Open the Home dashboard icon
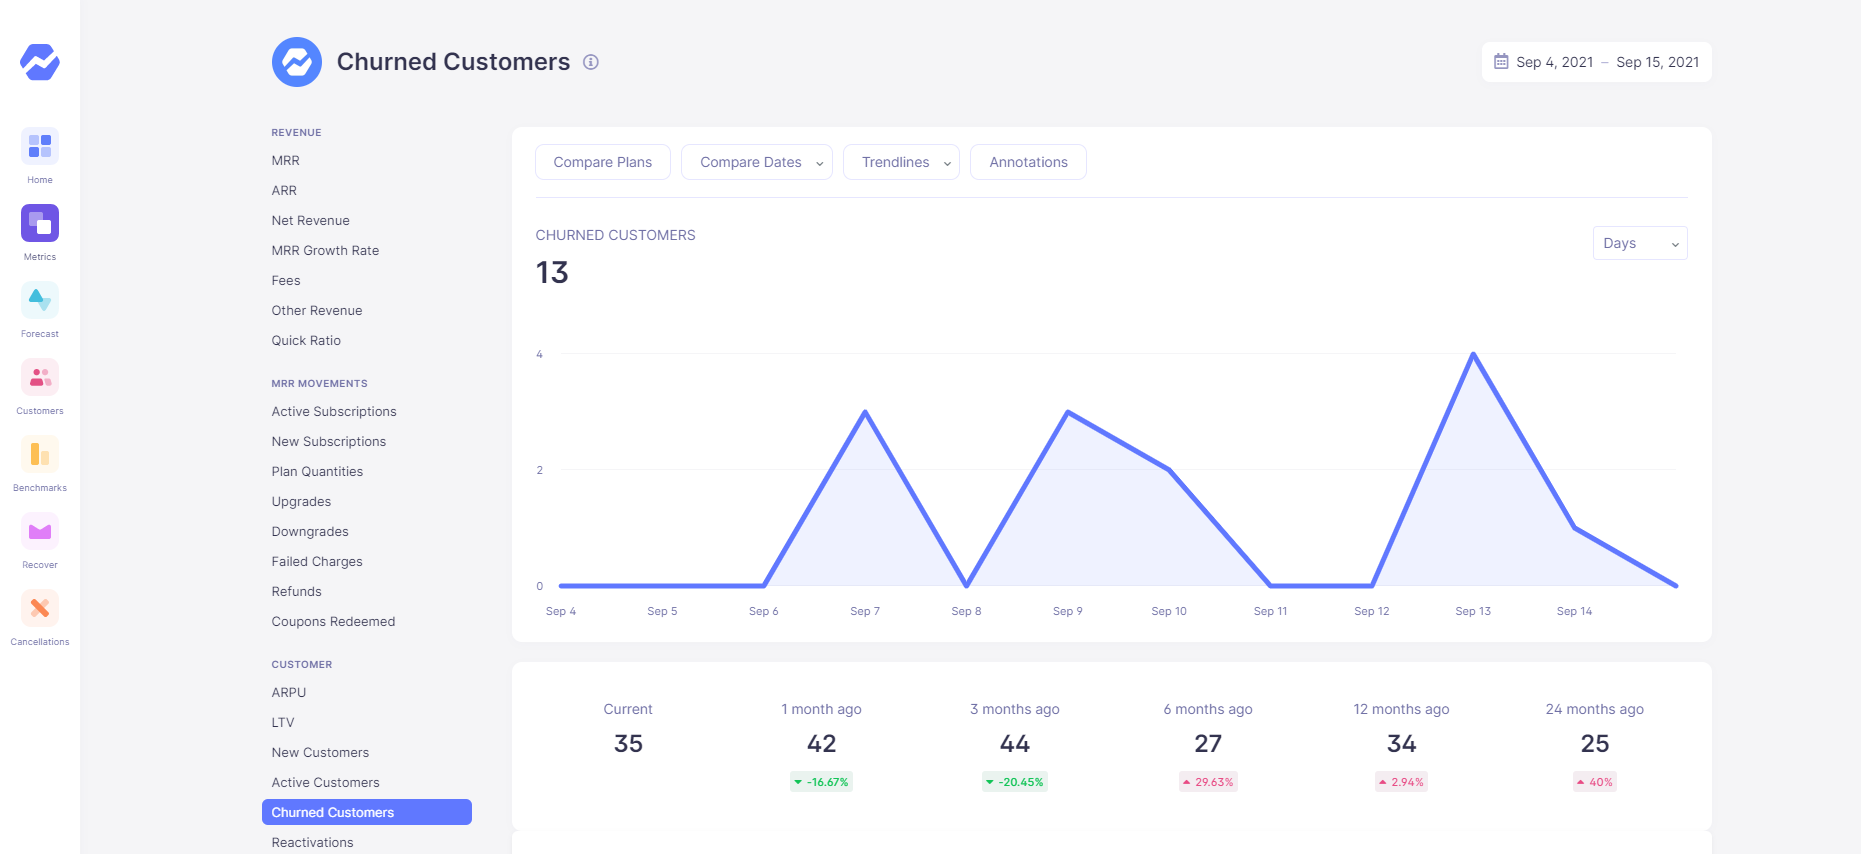This screenshot has height=854, width=1861. click(x=40, y=147)
